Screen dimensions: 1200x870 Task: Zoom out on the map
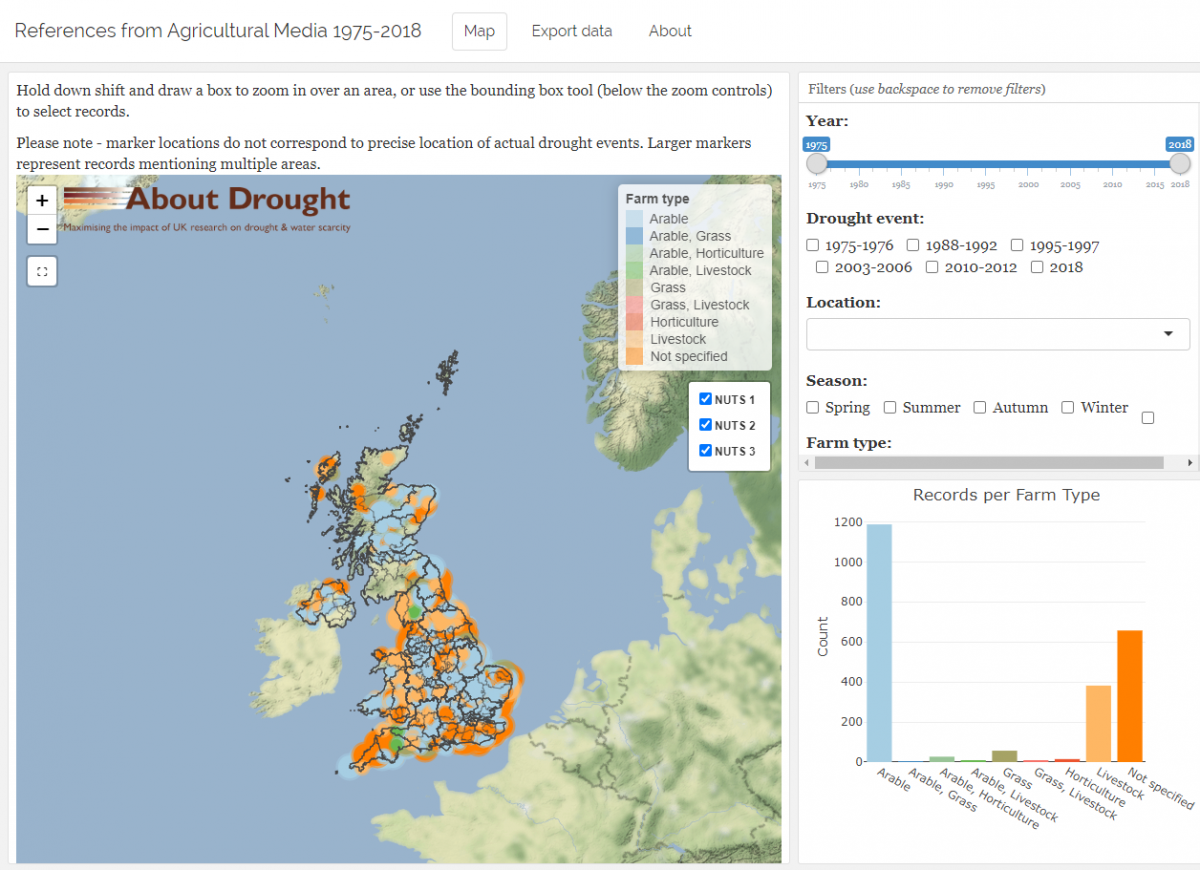[42, 229]
